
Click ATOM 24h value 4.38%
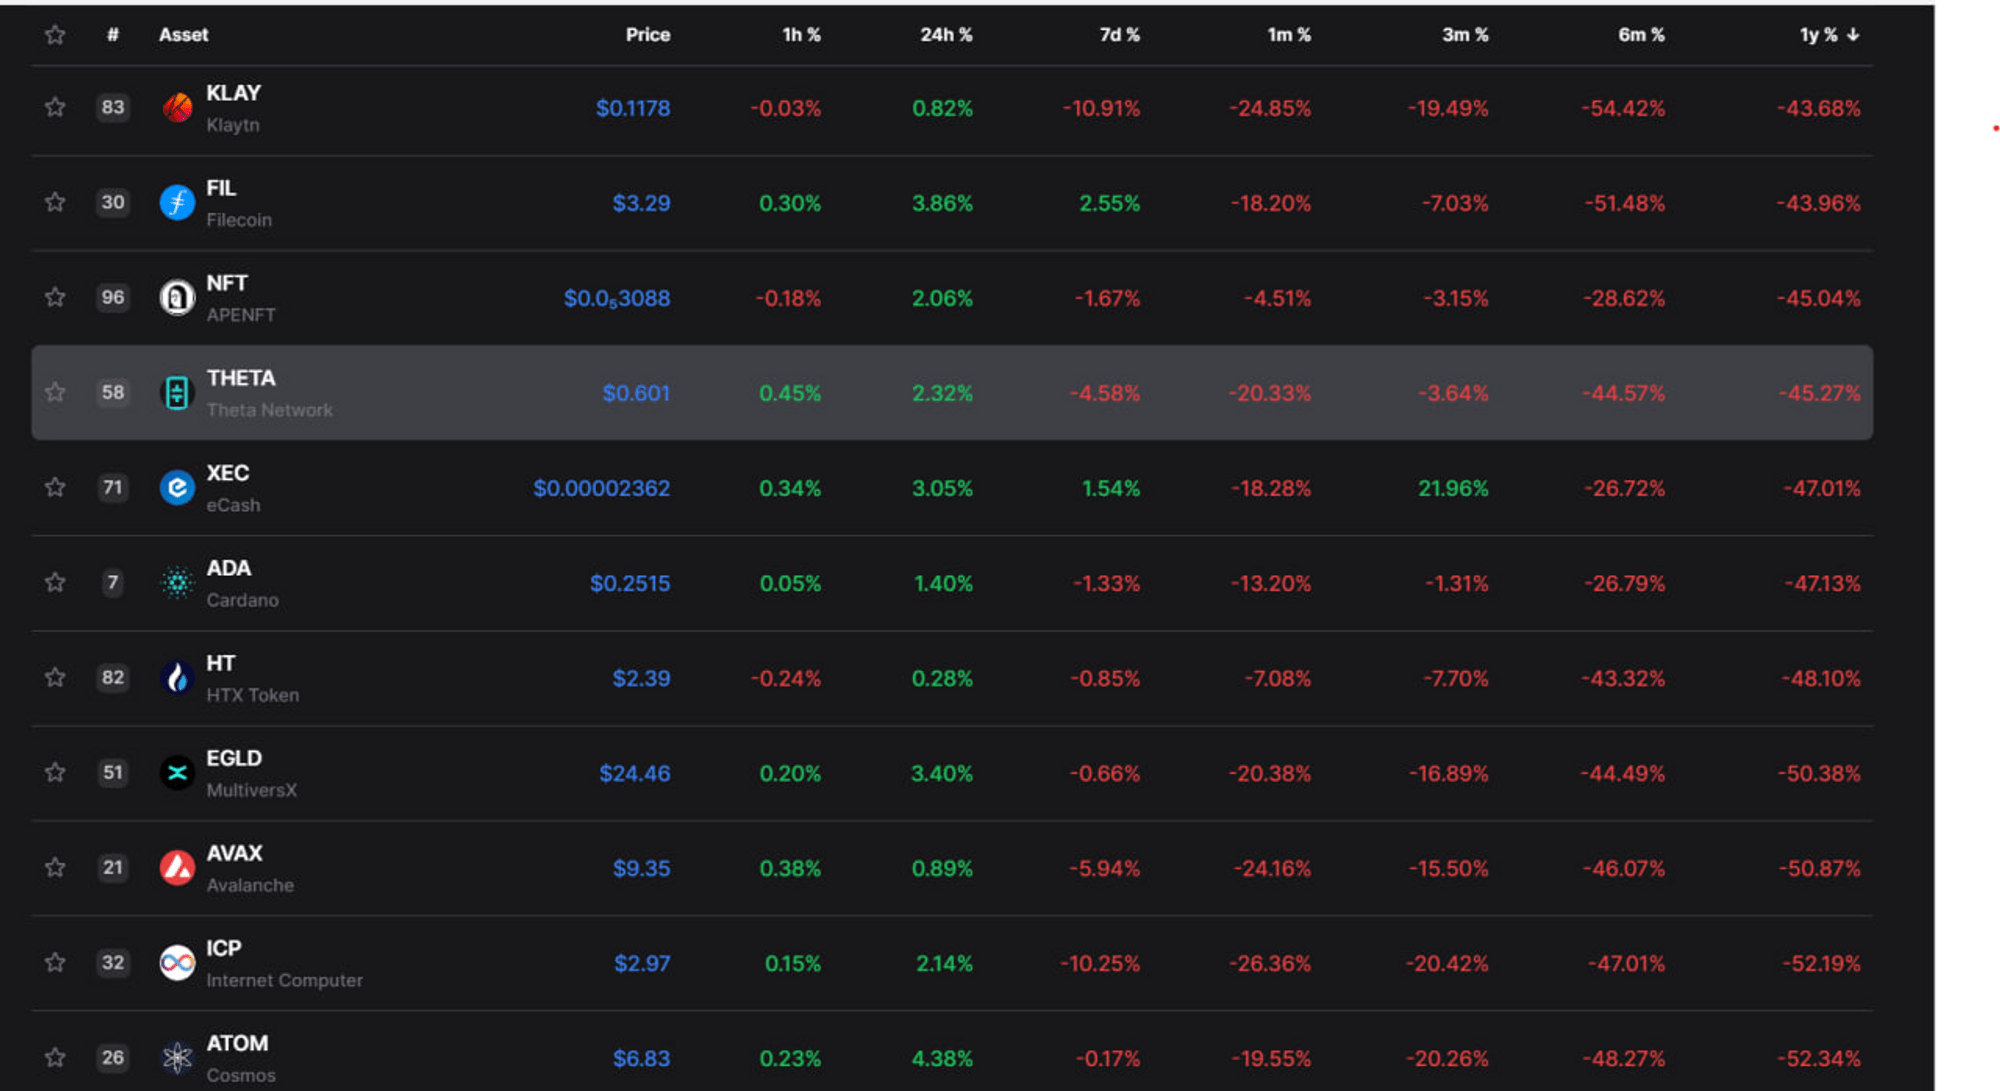pyautogui.click(x=942, y=1058)
